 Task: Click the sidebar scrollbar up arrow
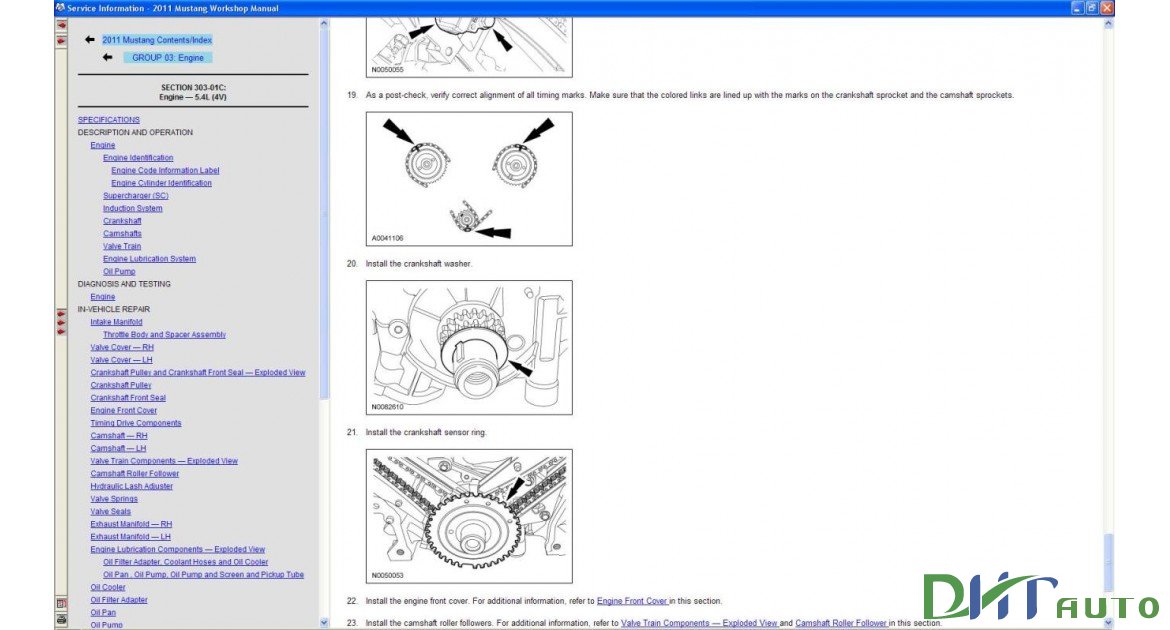324,24
